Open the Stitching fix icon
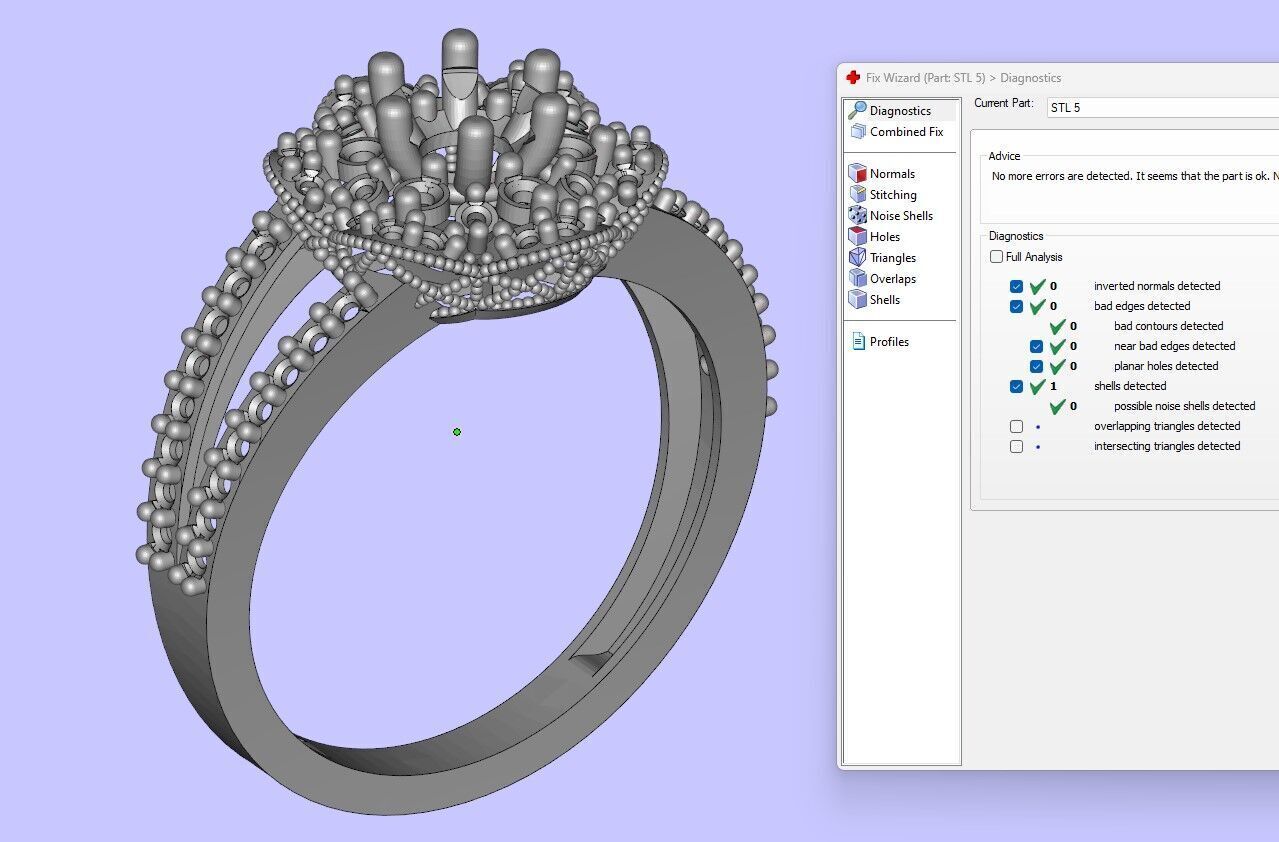Image resolution: width=1279 pixels, height=842 pixels. point(857,194)
